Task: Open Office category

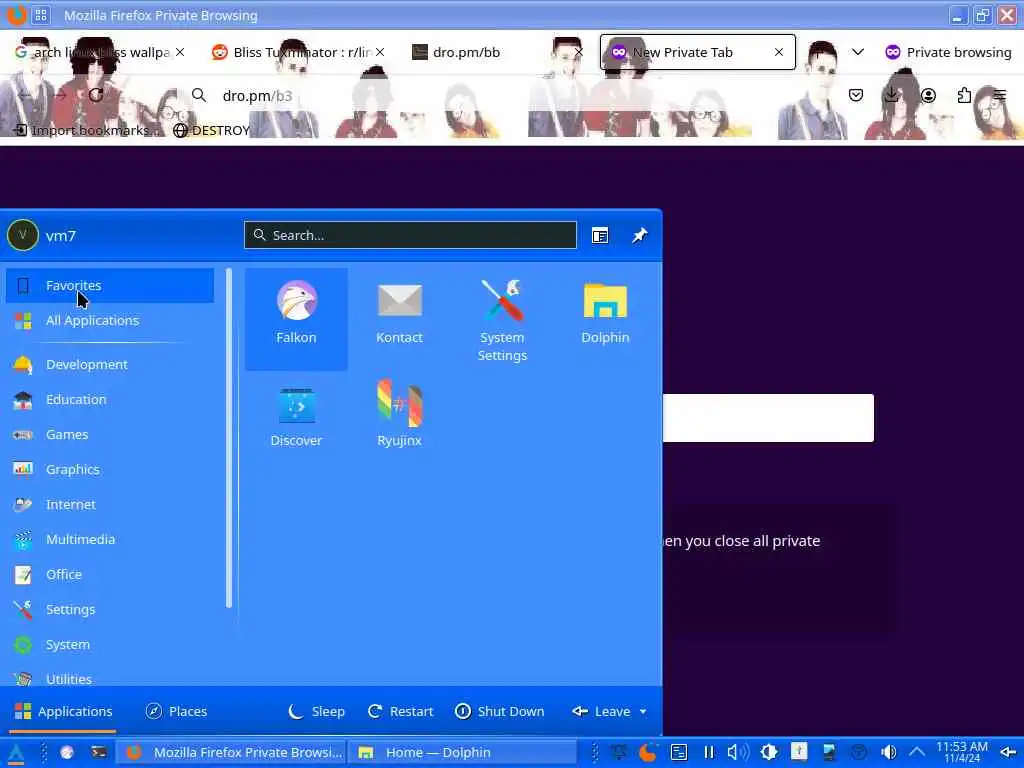Action: [x=110, y=575]
